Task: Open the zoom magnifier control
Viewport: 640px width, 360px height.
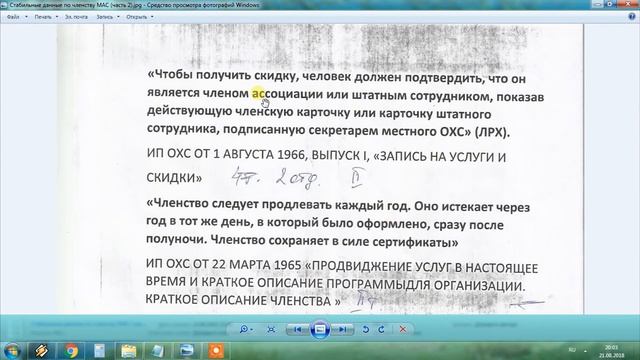Action: pos(246,329)
